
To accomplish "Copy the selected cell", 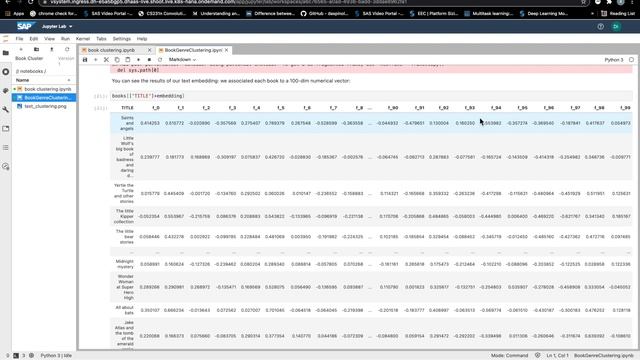I will [117, 60].
